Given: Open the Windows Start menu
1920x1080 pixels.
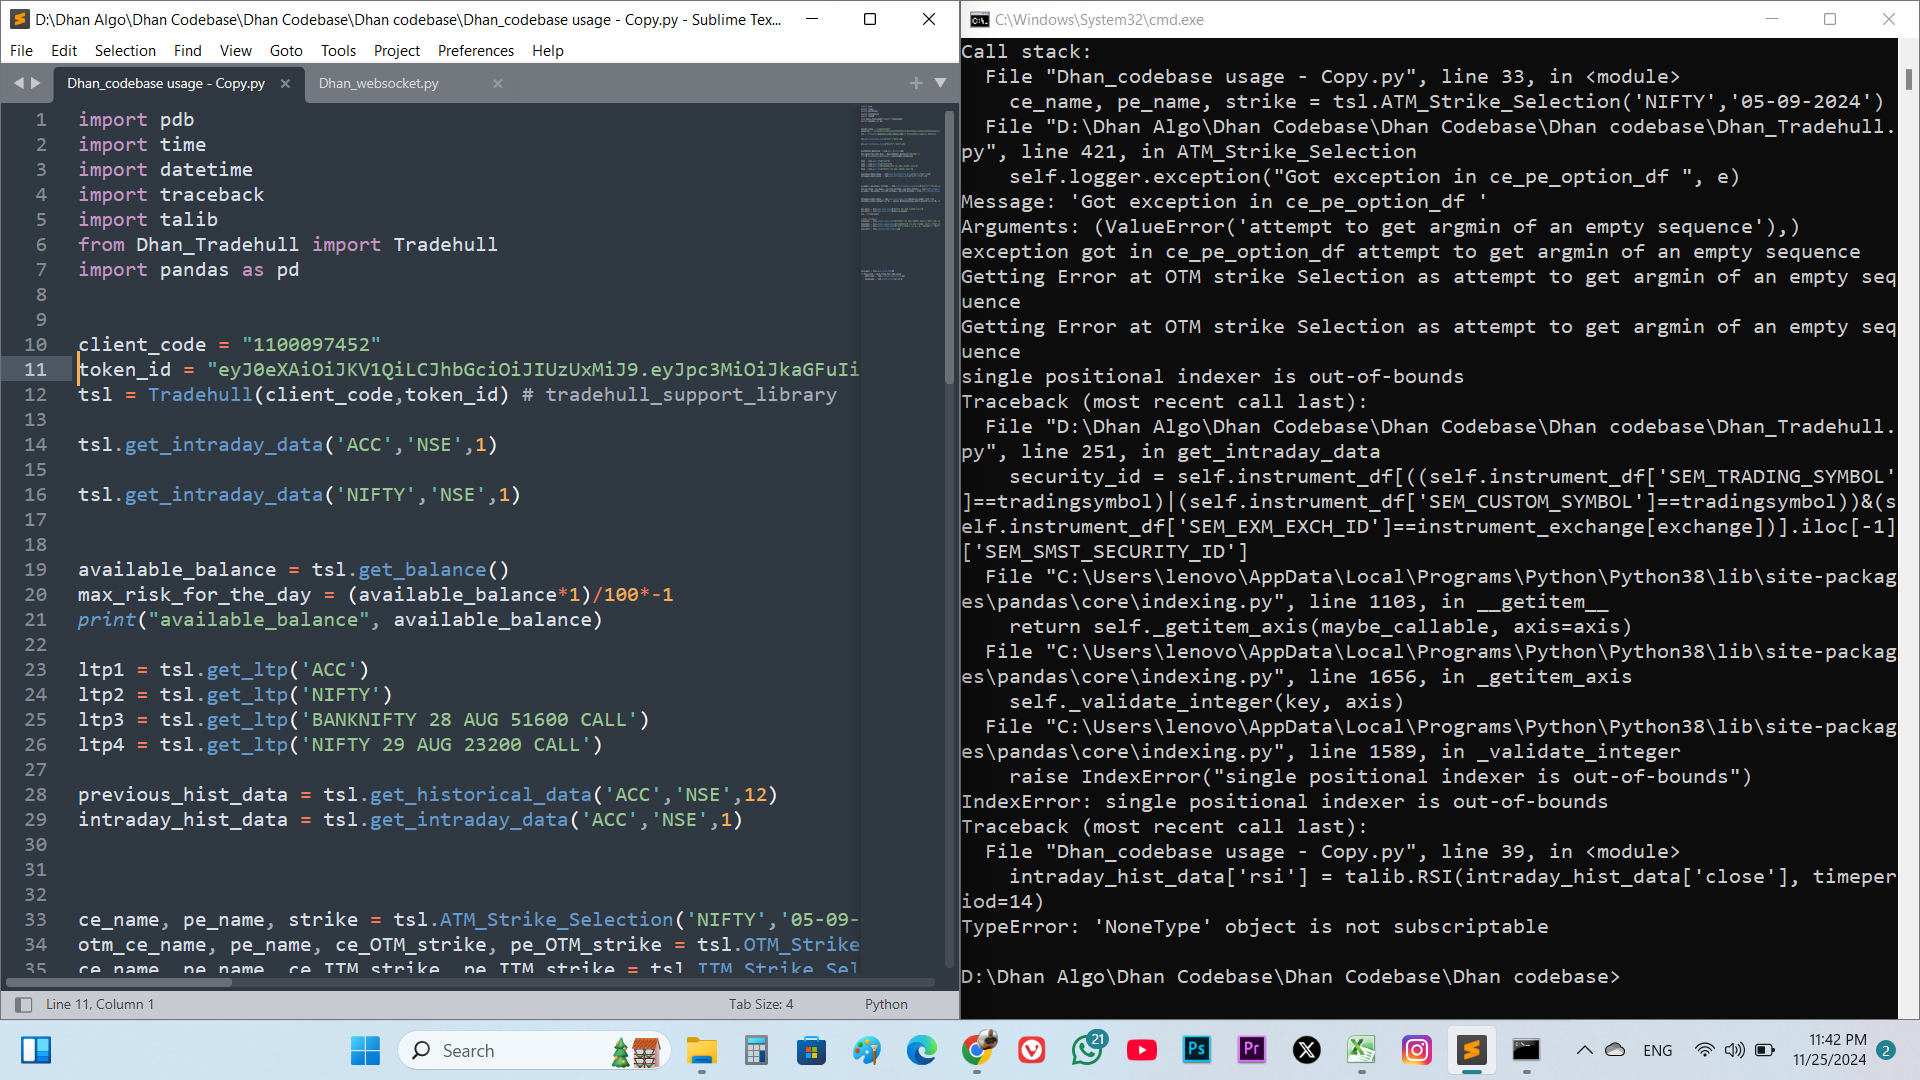Looking at the screenshot, I should (365, 1050).
